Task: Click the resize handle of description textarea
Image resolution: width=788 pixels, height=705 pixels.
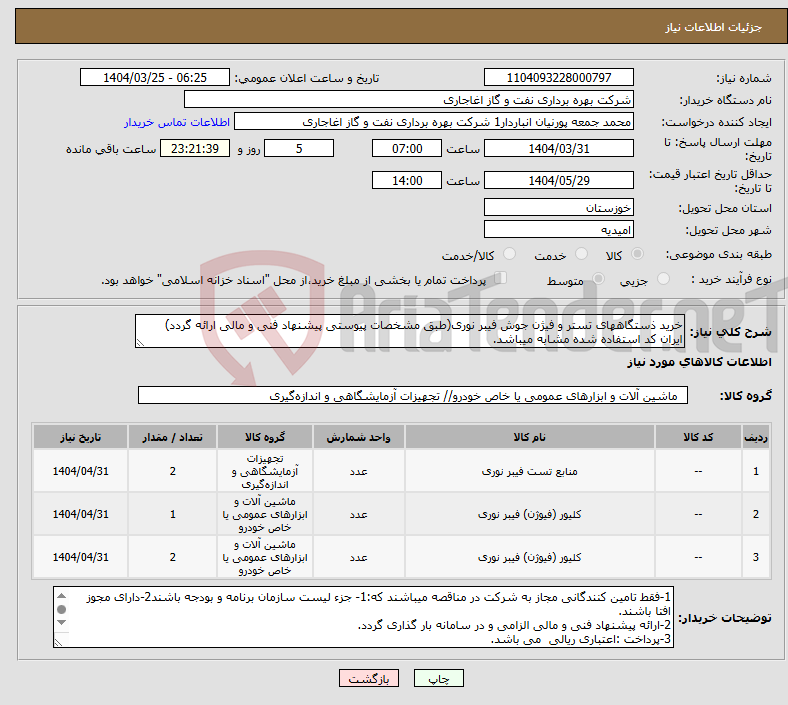Action: tap(140, 343)
